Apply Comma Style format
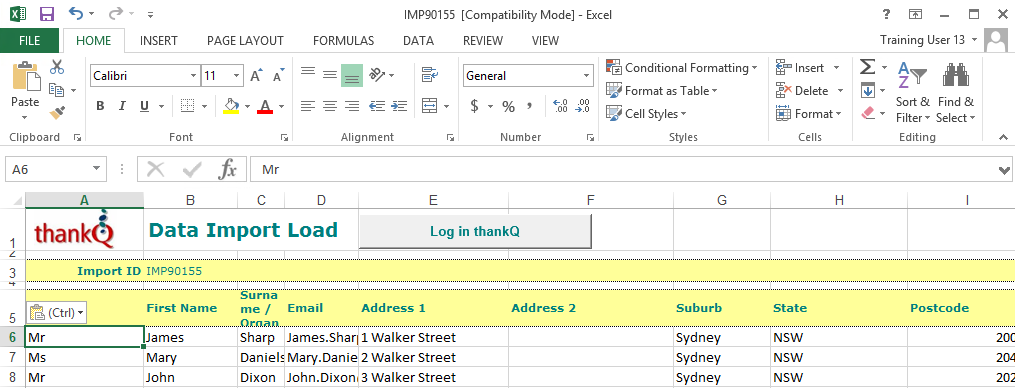This screenshot has height=388, width=1015. [x=530, y=105]
